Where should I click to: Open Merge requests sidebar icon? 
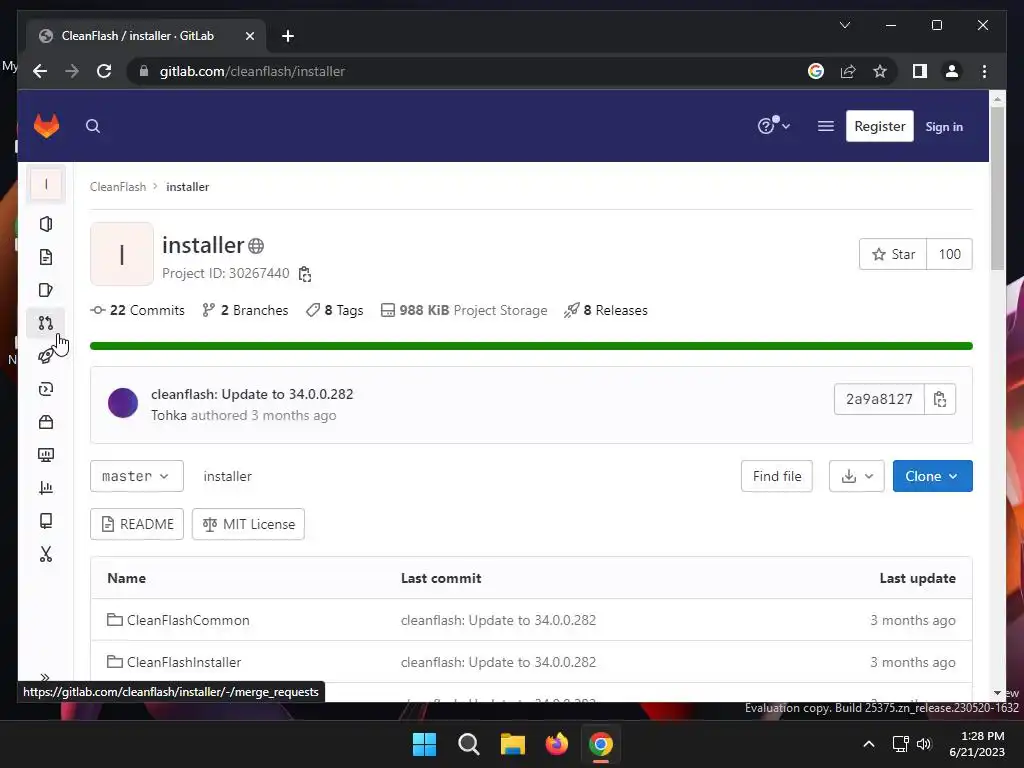[46, 323]
